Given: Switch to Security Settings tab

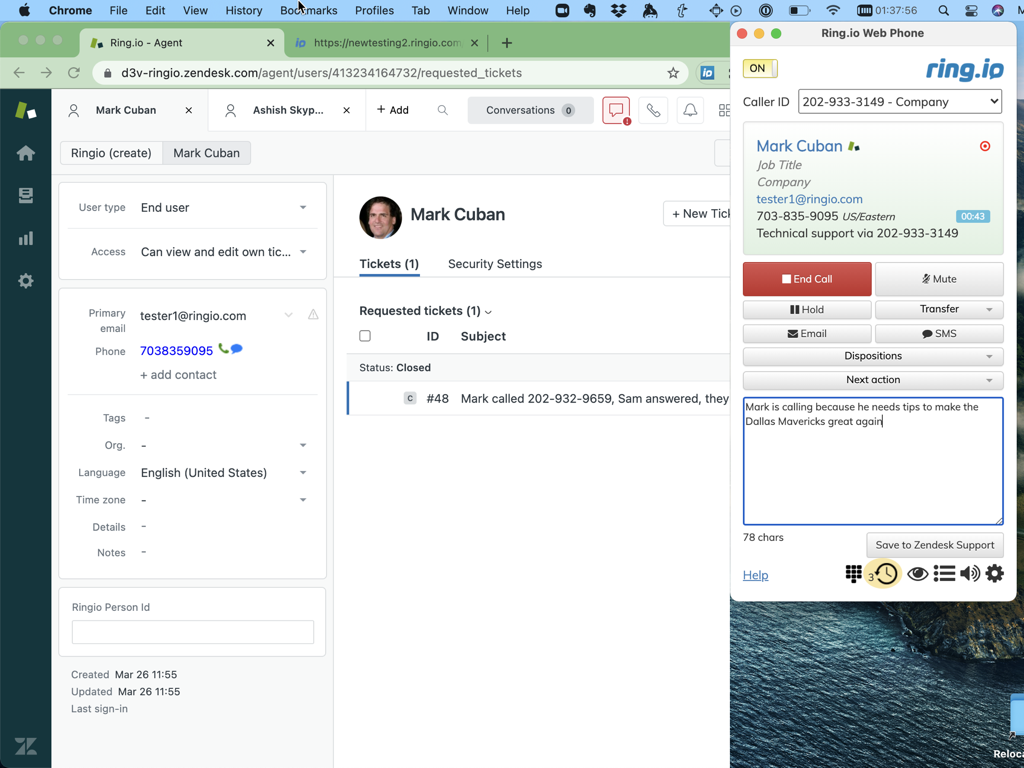Looking at the screenshot, I should coord(494,264).
